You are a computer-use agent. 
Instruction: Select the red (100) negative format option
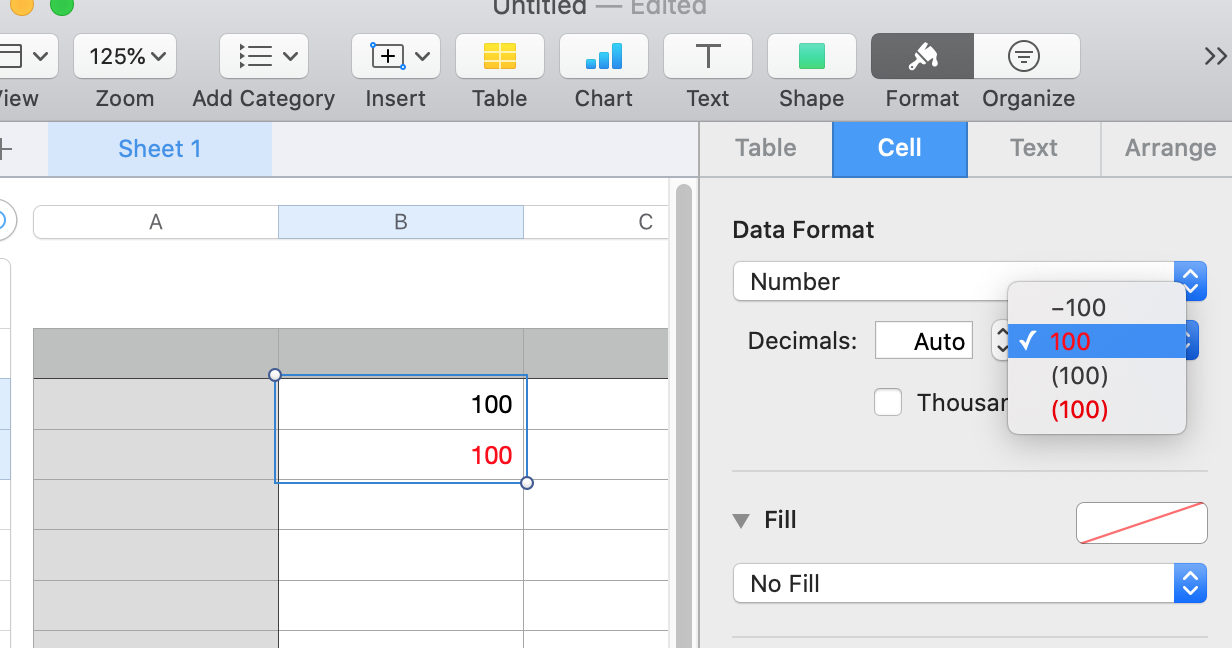pos(1079,410)
